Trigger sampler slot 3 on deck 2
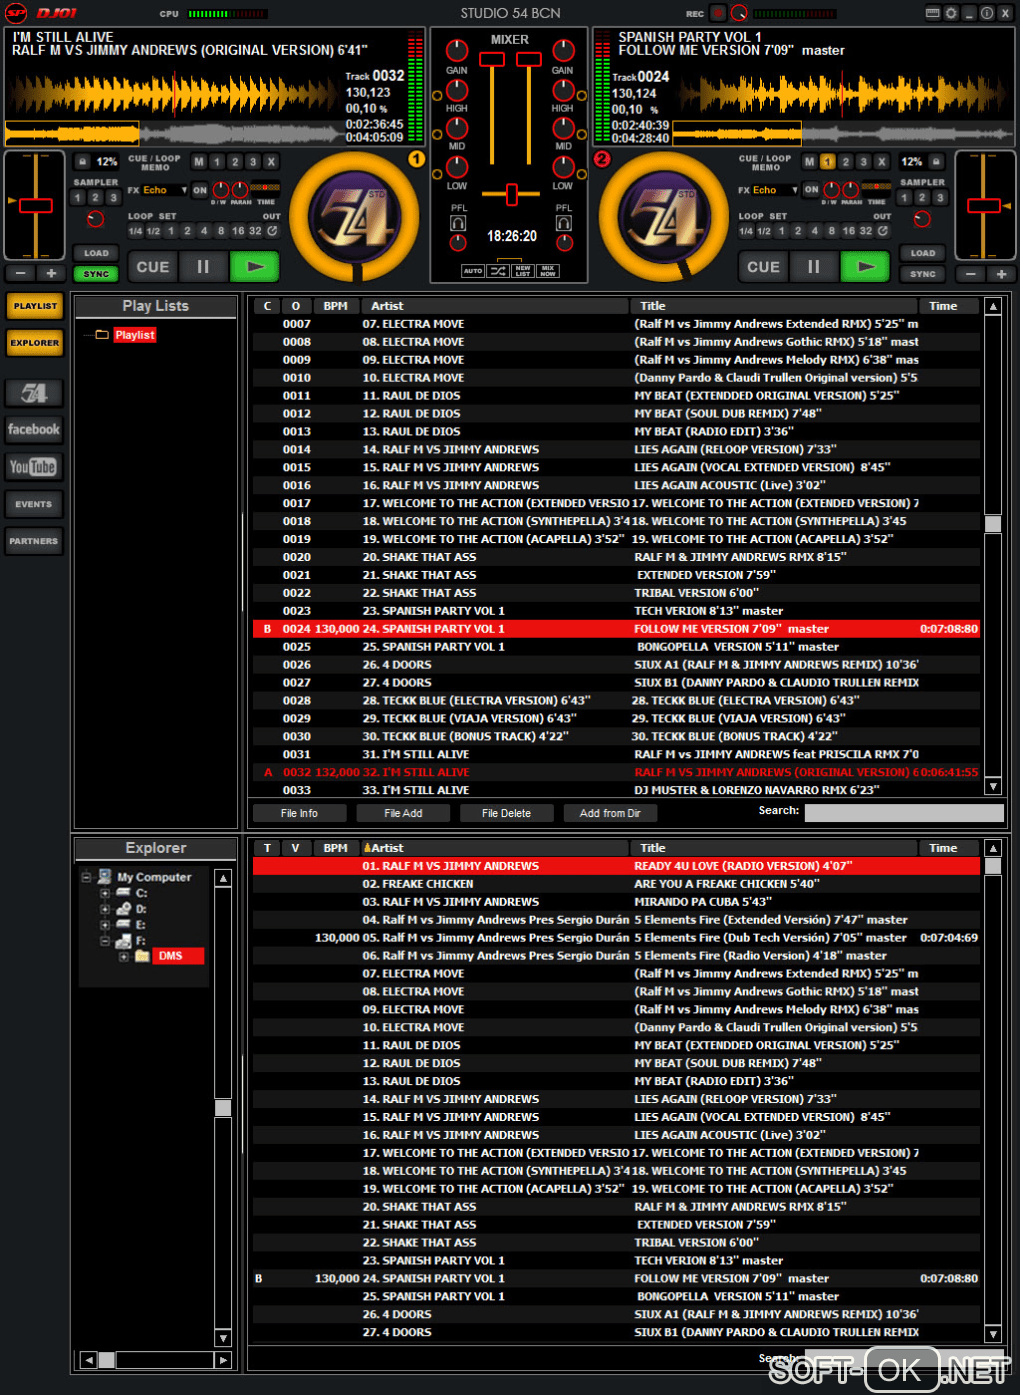Screen dimensions: 1020x1395 click(x=940, y=198)
